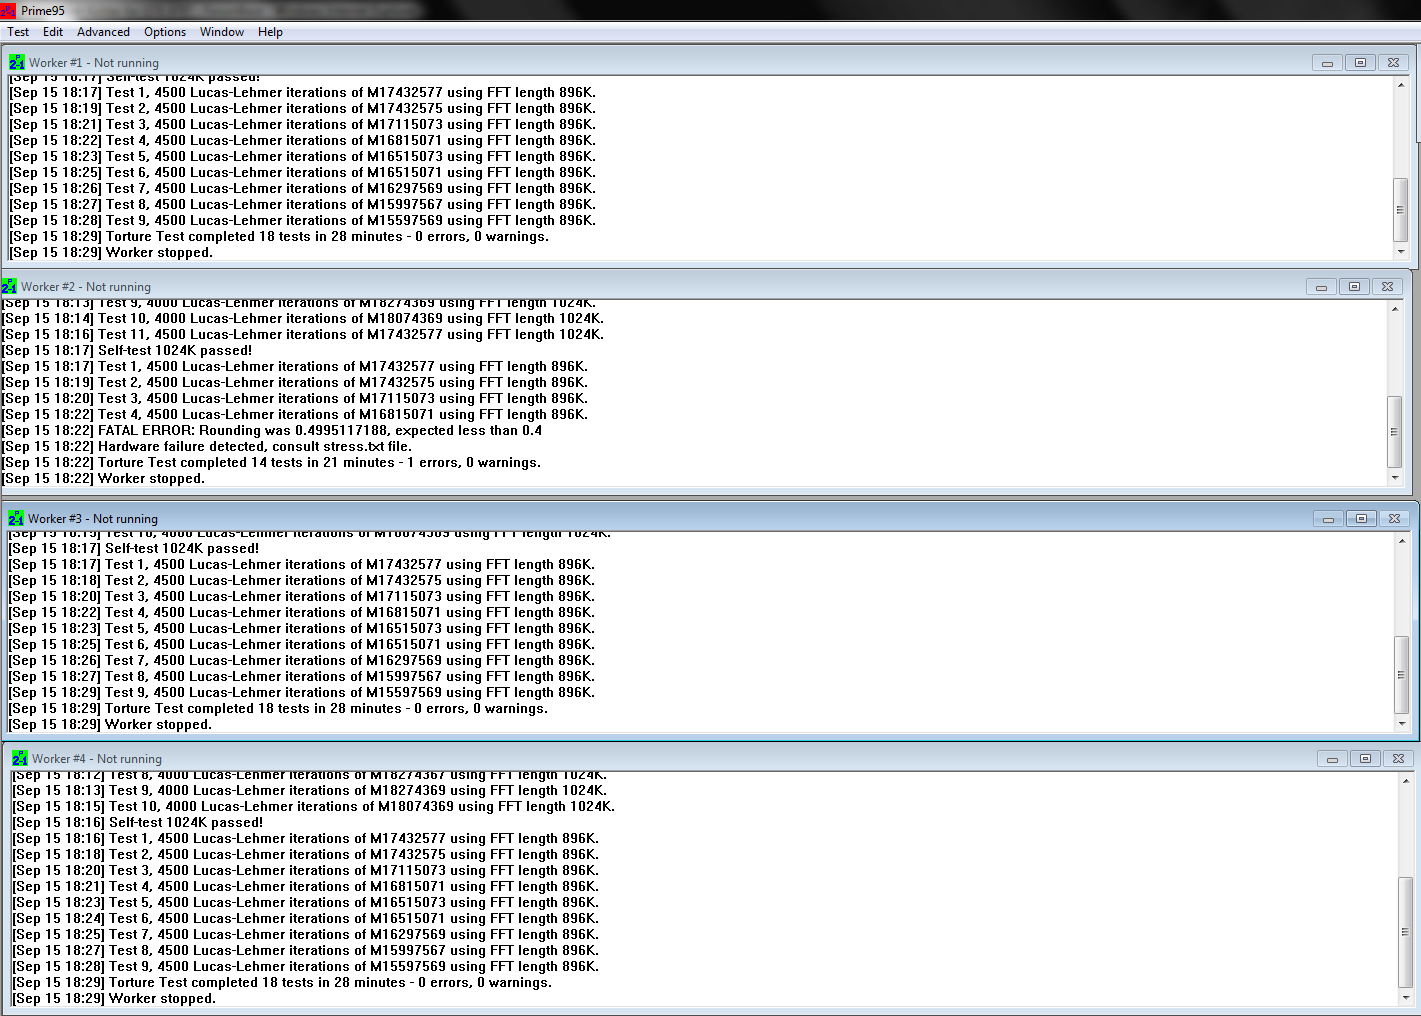Click Worker #2 scrollbar down arrow
The width and height of the screenshot is (1421, 1016).
click(x=1395, y=477)
